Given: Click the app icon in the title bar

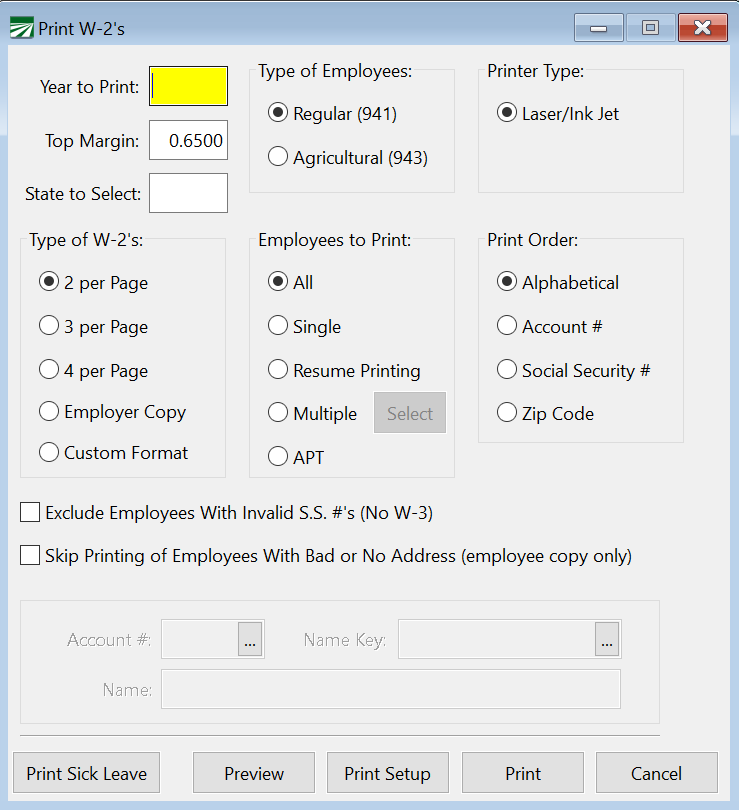Looking at the screenshot, I should pos(21,28).
